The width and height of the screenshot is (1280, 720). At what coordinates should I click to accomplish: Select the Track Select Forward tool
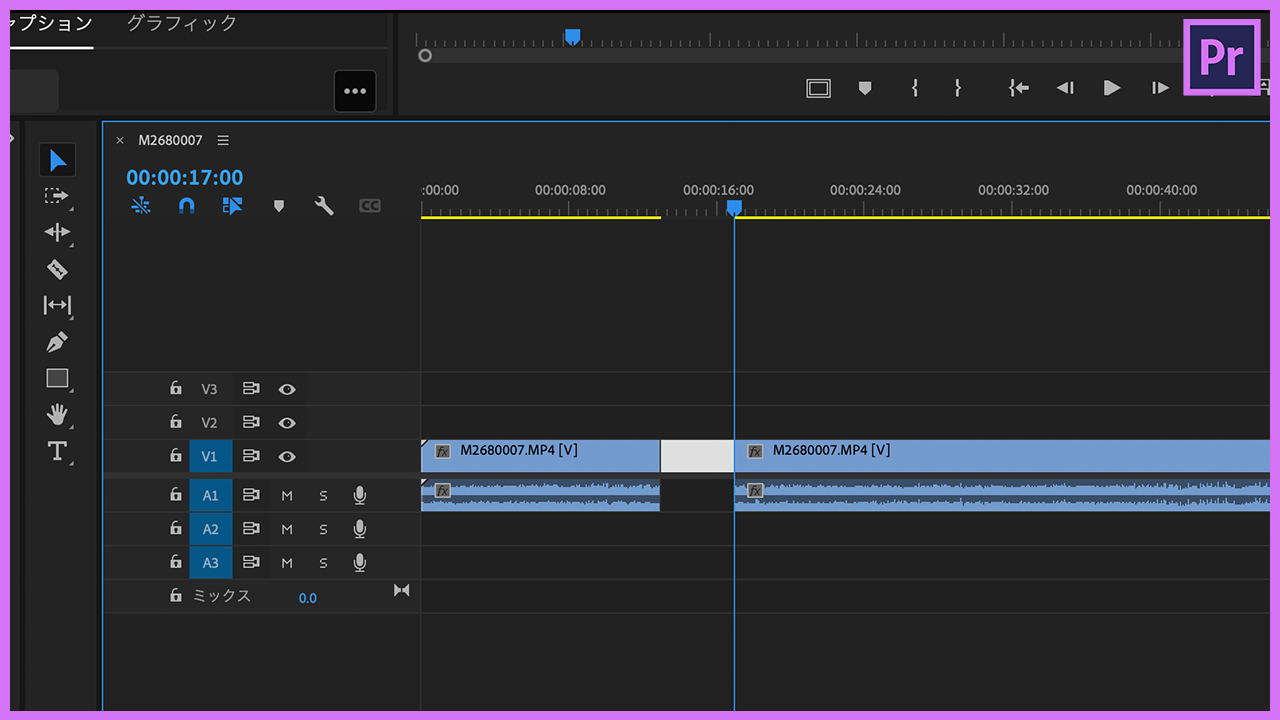tap(57, 197)
